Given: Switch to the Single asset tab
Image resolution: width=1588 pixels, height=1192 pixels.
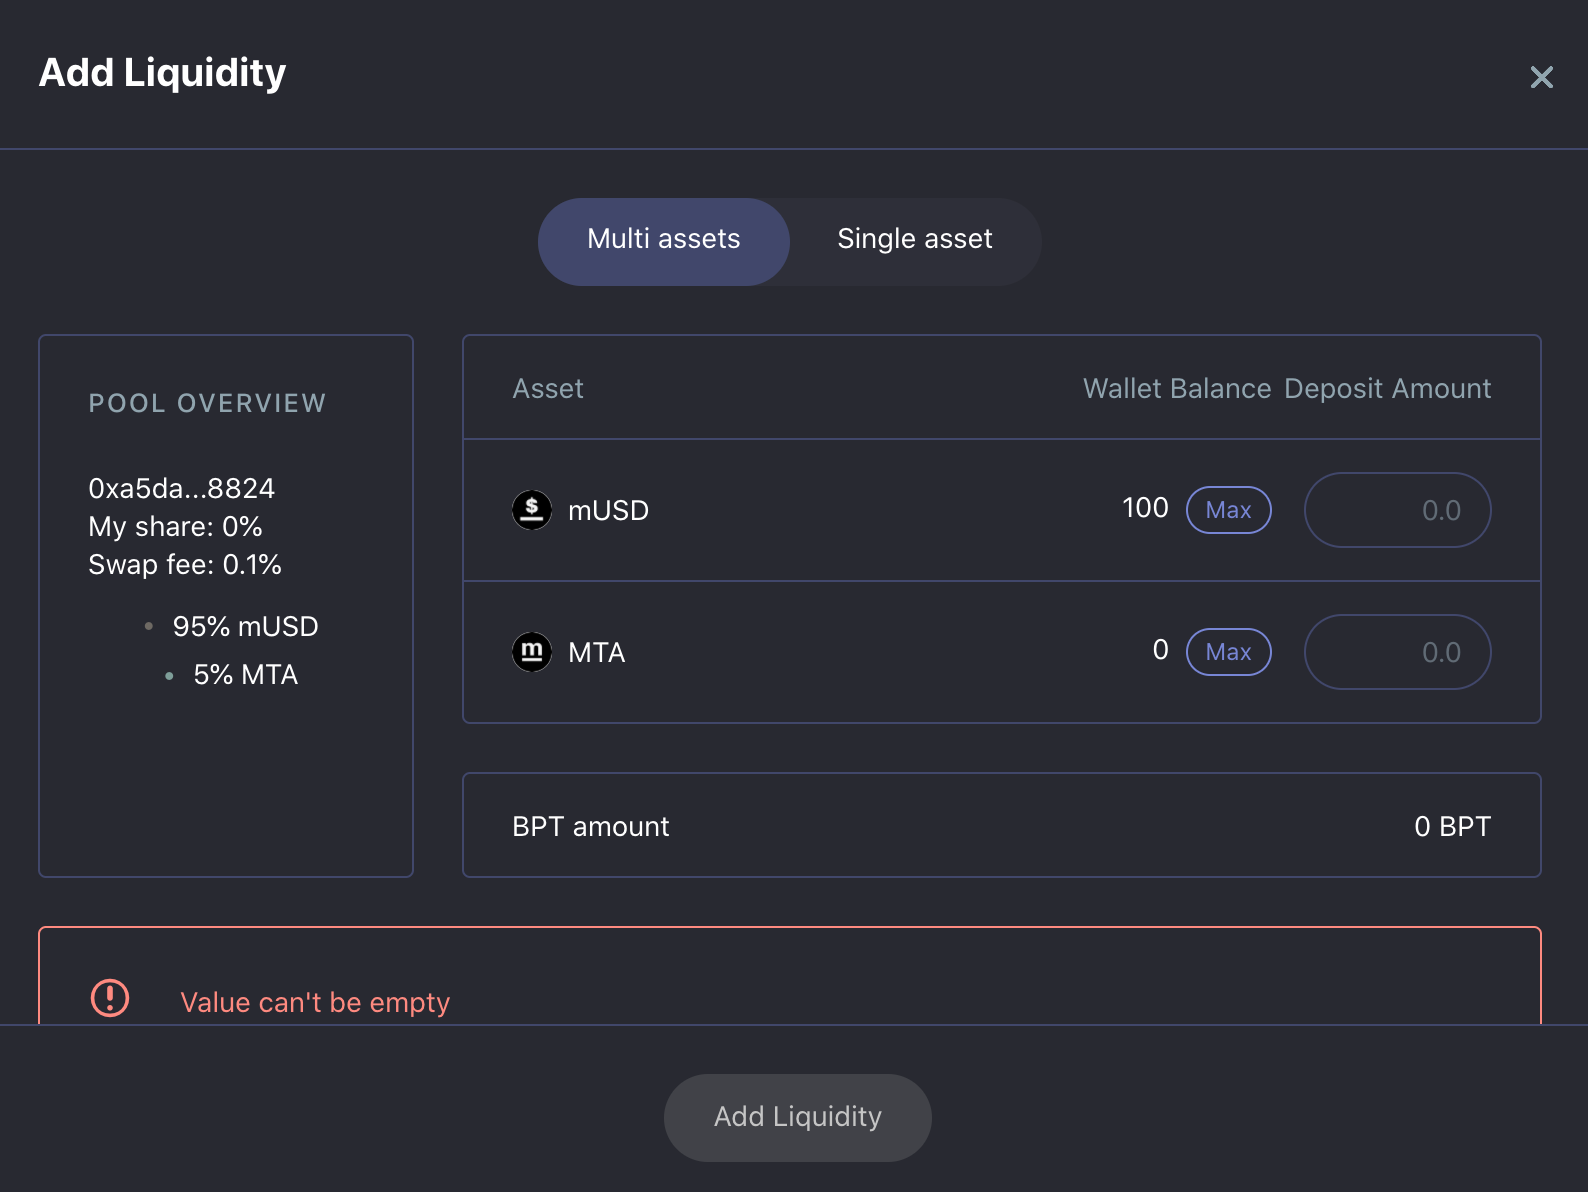Looking at the screenshot, I should coord(913,240).
